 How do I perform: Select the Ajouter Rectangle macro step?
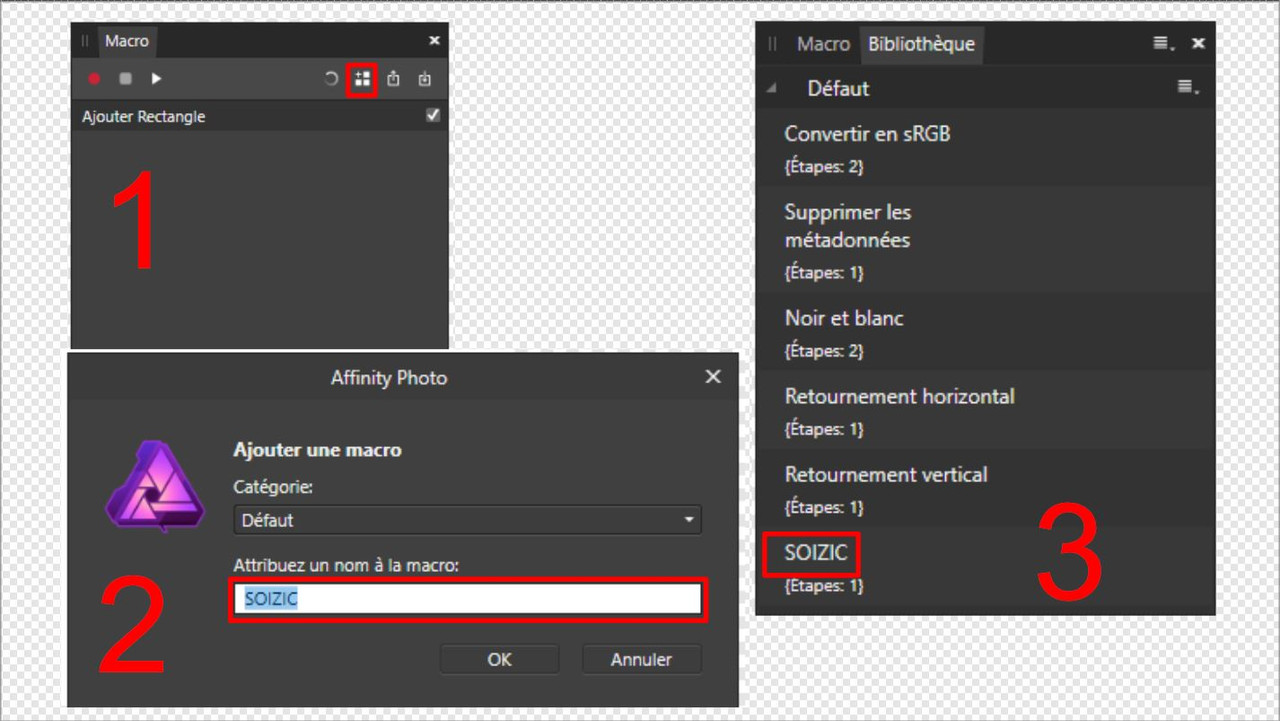(x=260, y=116)
